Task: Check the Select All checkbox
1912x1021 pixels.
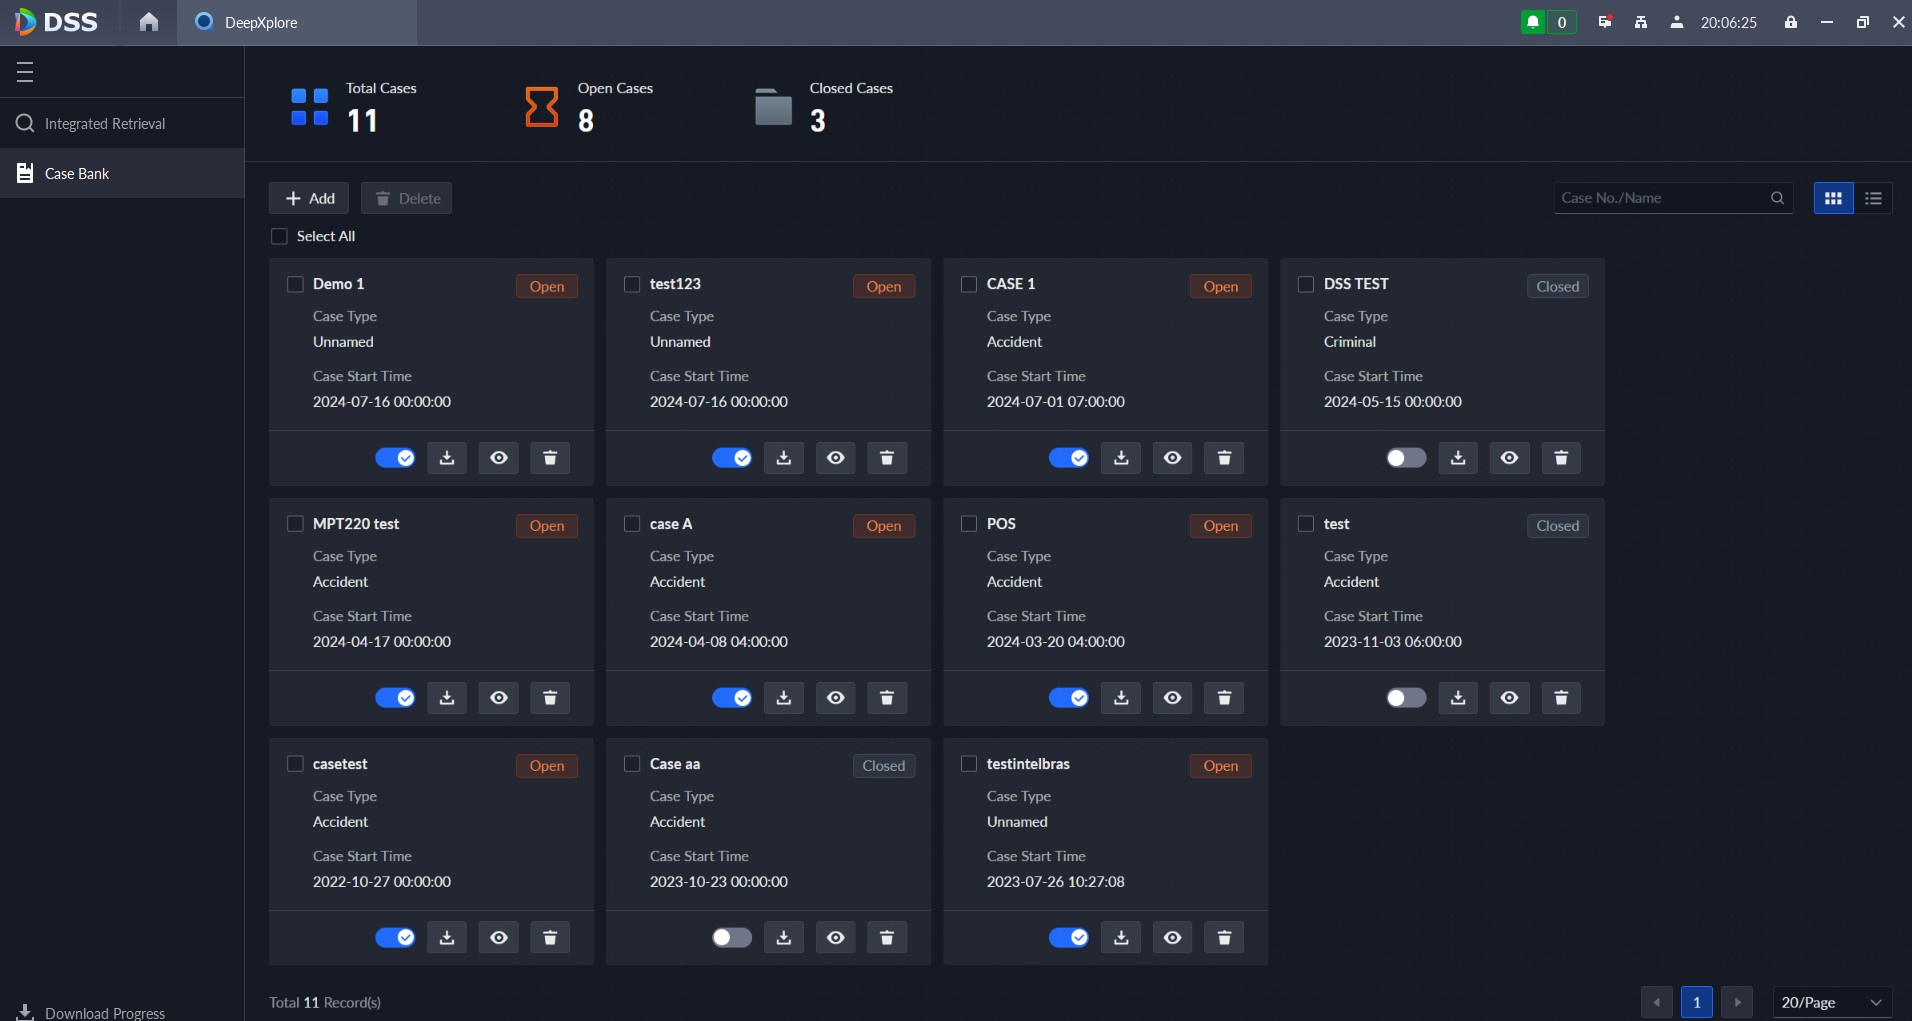Action: point(280,237)
